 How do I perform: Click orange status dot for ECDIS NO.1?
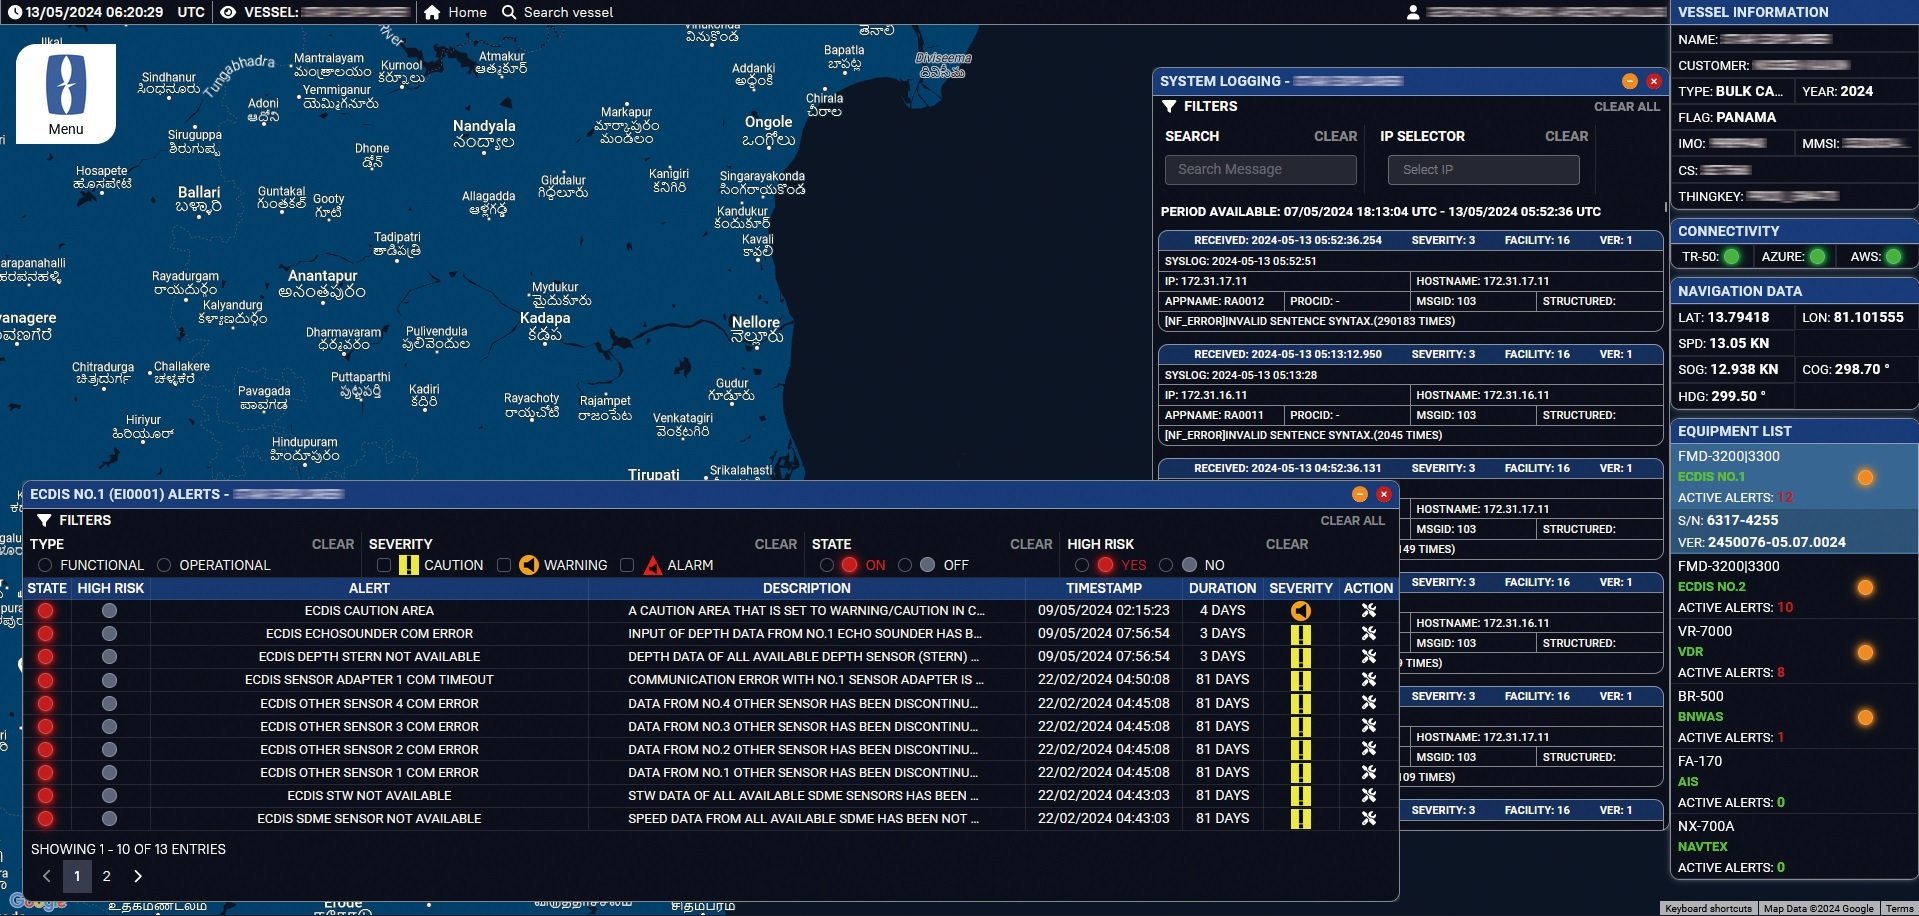[1865, 477]
